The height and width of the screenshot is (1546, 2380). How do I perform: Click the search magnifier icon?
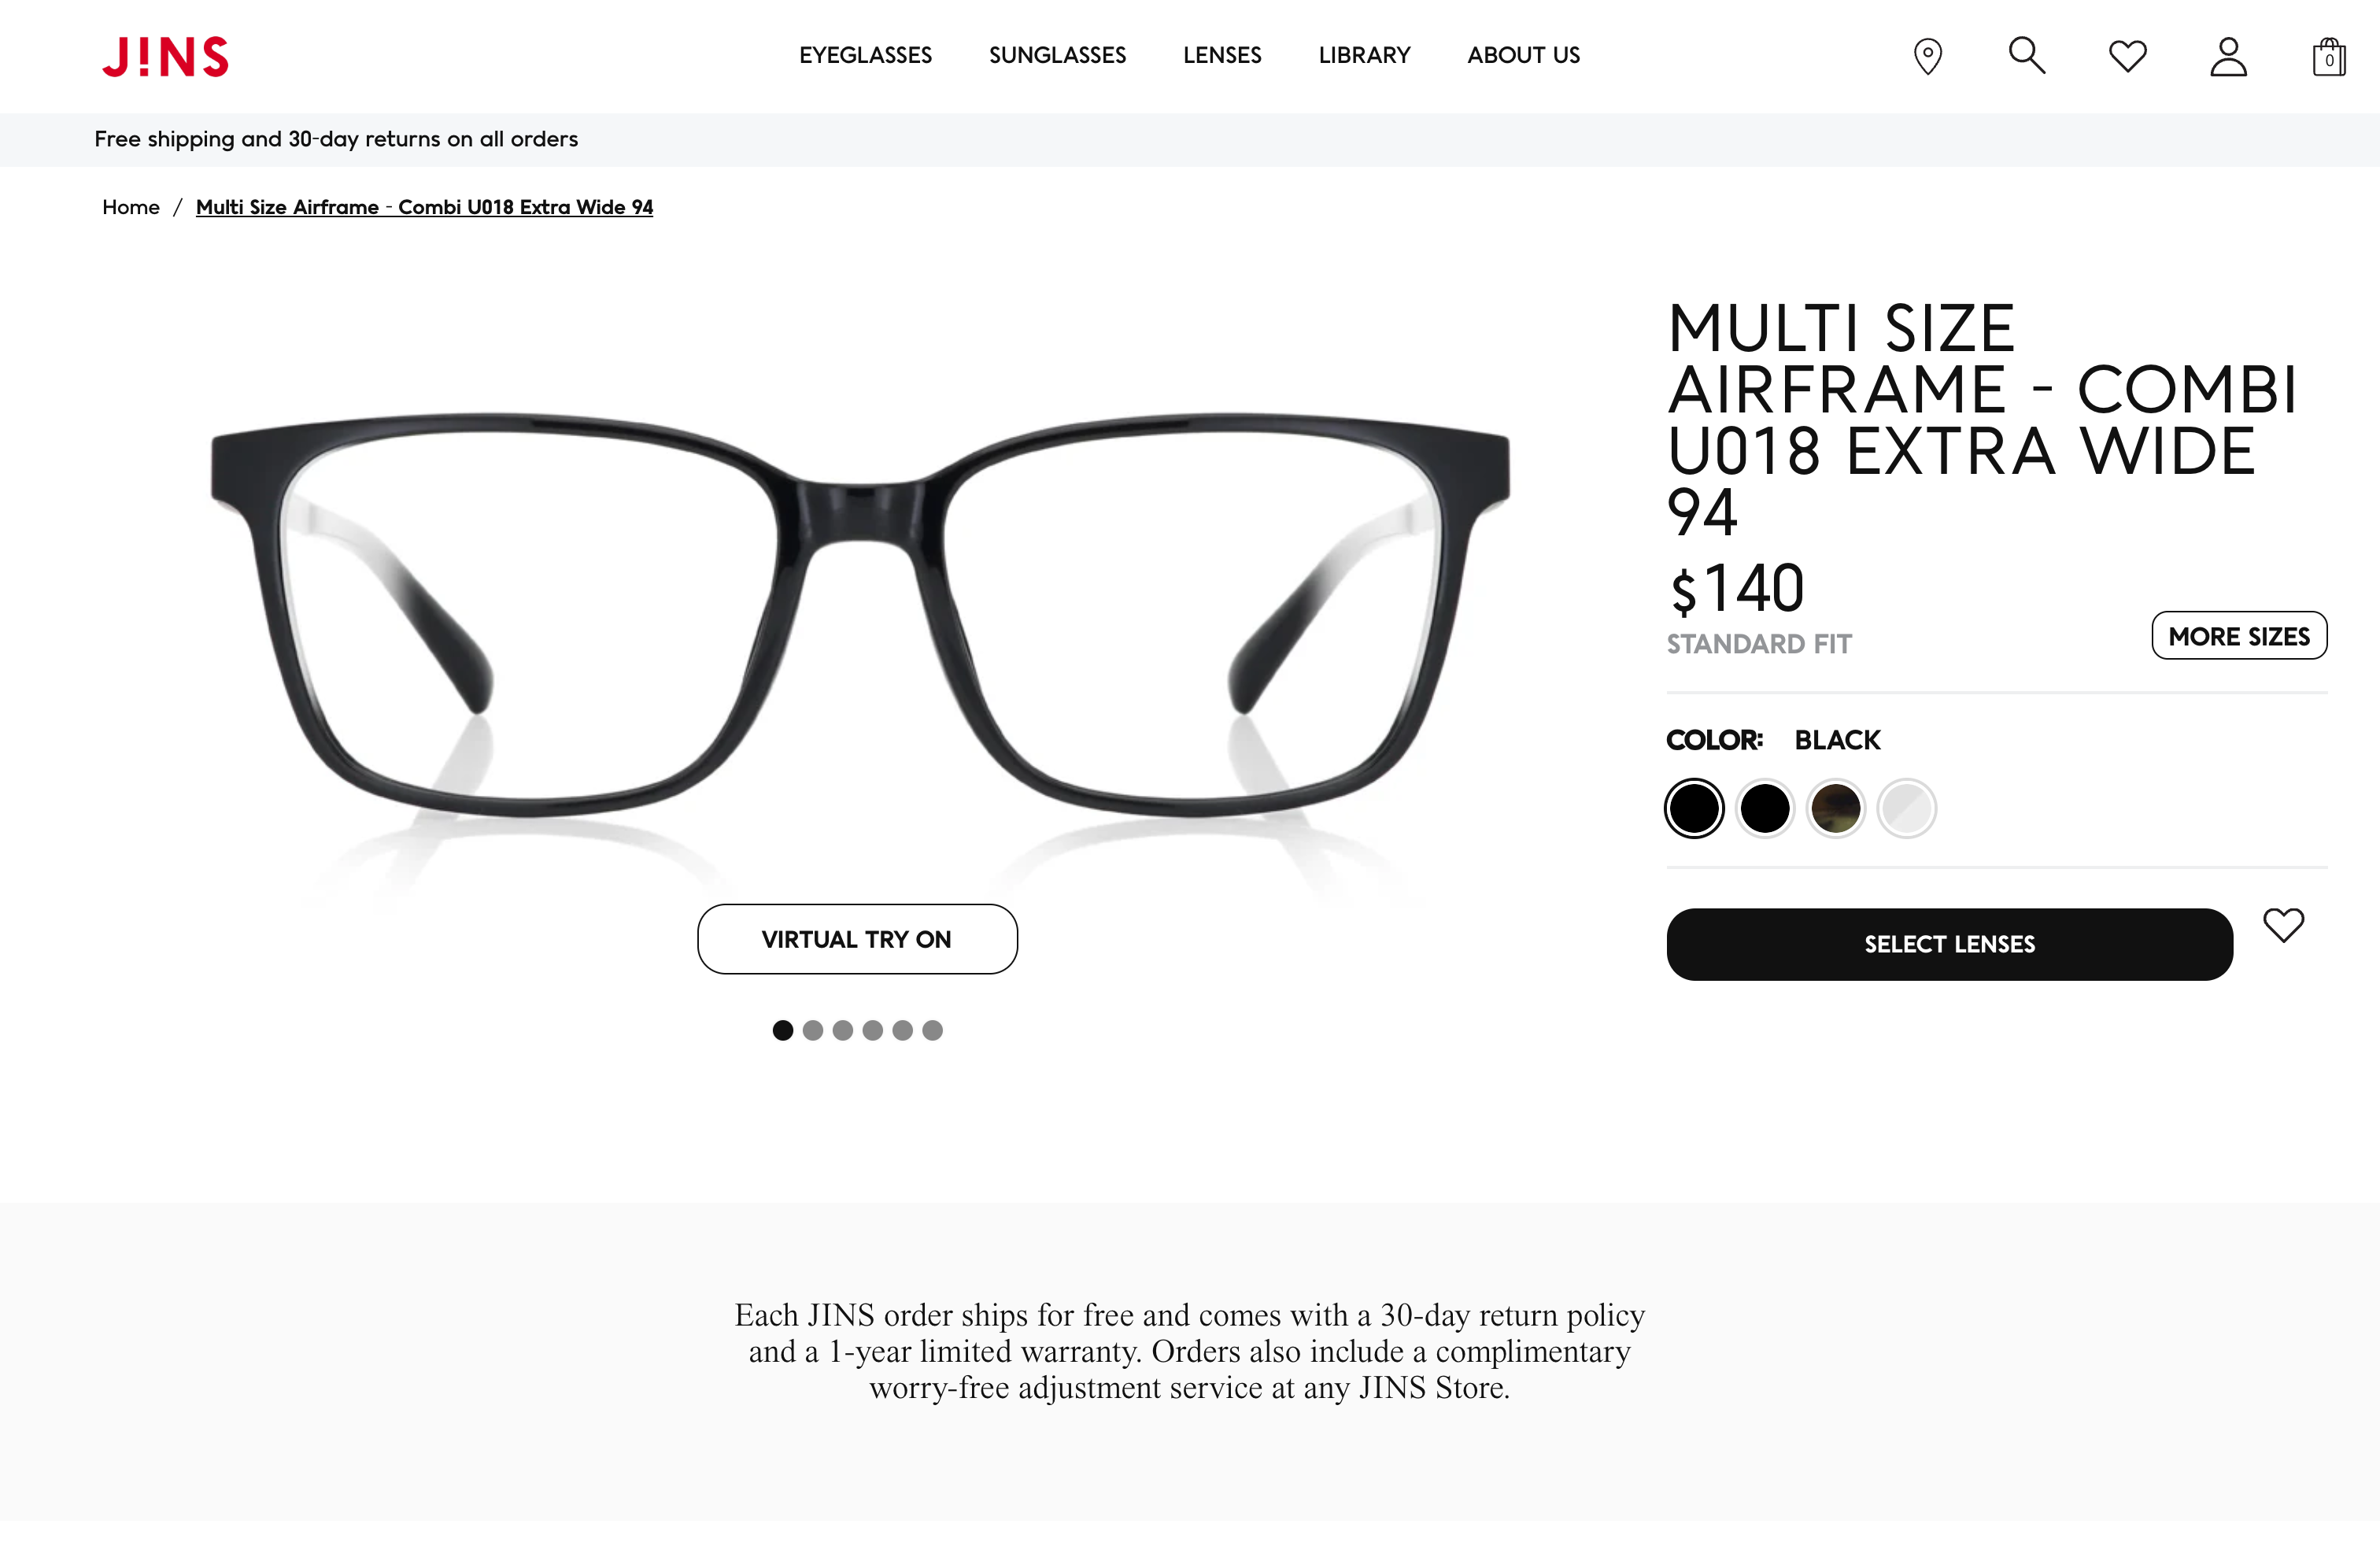(x=2027, y=55)
